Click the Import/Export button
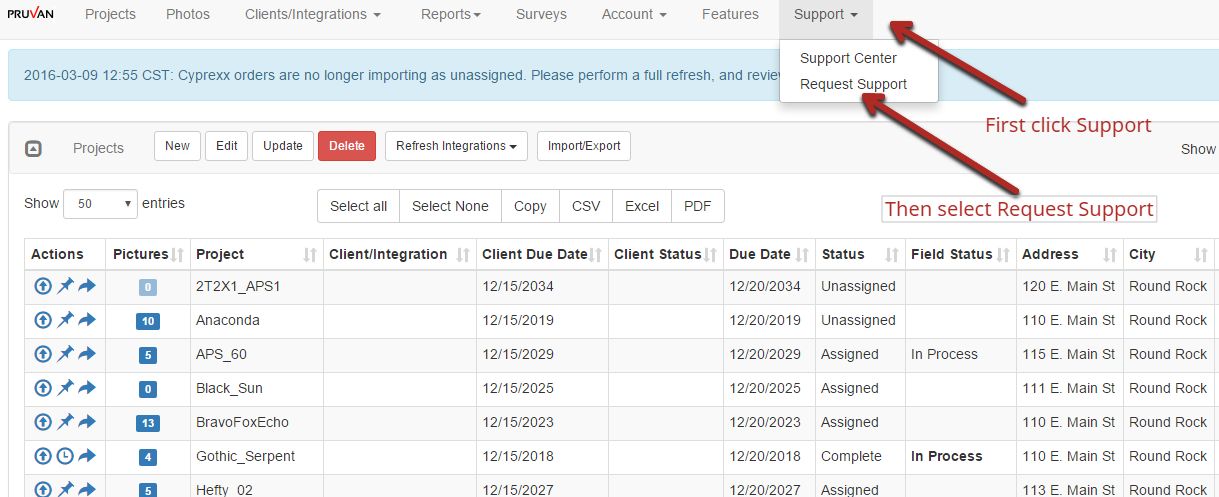The image size is (1219, 497). coord(584,146)
